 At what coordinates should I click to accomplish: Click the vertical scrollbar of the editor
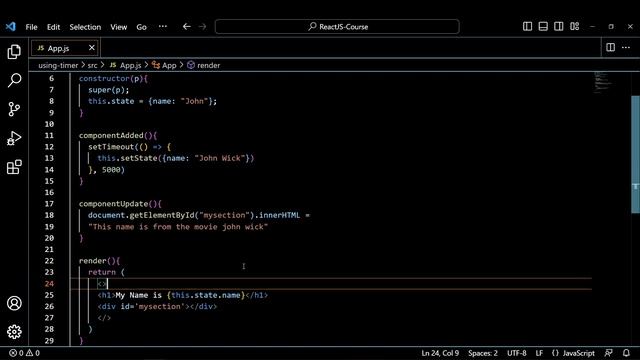pyautogui.click(x=636, y=155)
